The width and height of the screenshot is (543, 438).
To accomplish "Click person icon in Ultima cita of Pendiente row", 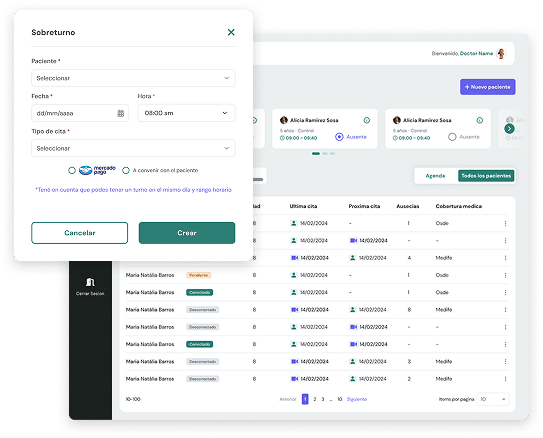I will click(x=294, y=275).
